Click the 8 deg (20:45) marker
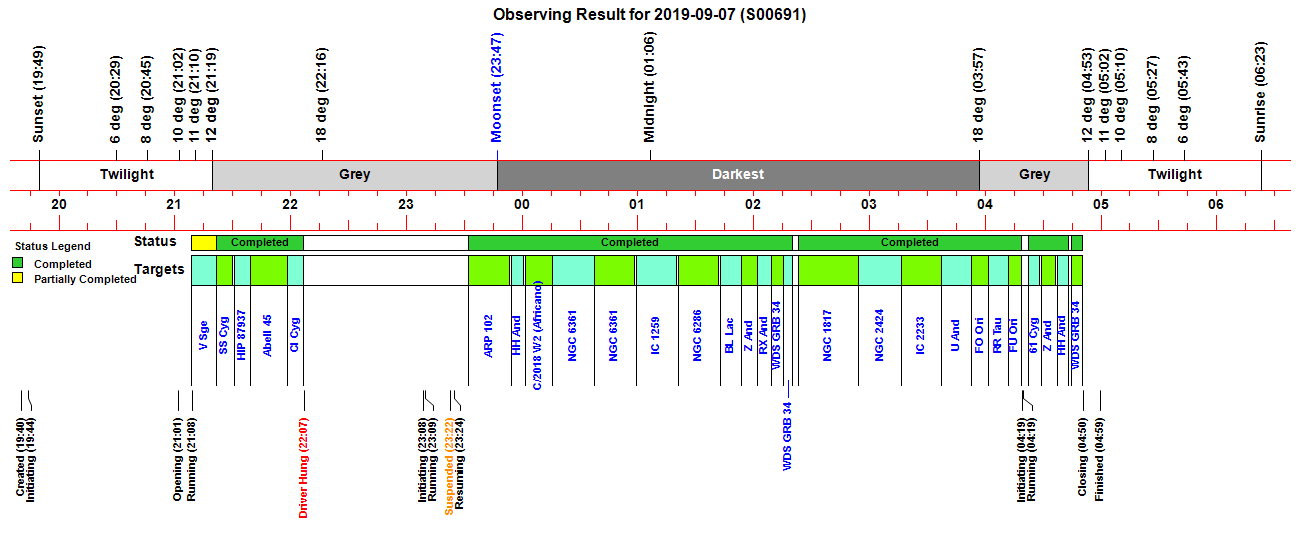The width and height of the screenshot is (1300, 543). (147, 100)
